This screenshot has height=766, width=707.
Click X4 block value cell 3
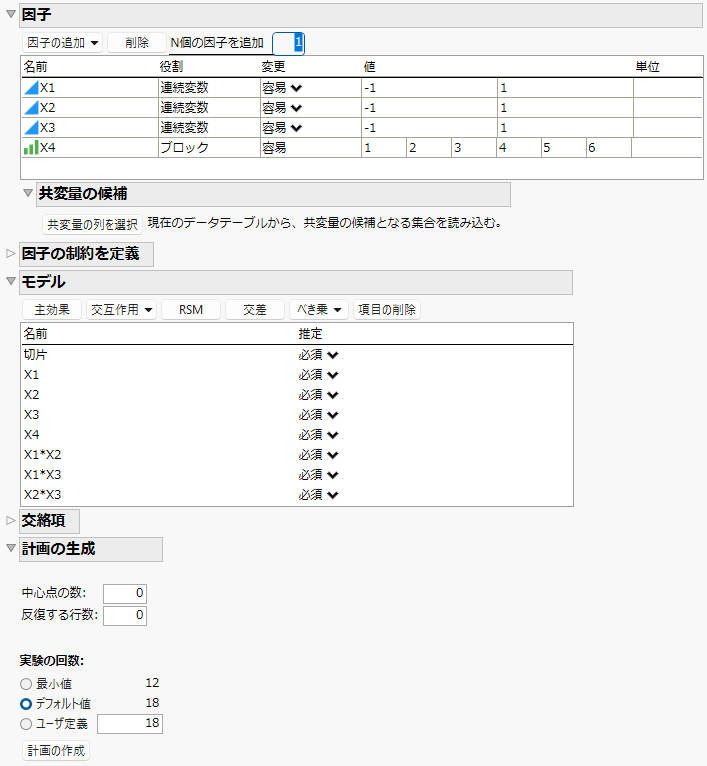tap(474, 148)
